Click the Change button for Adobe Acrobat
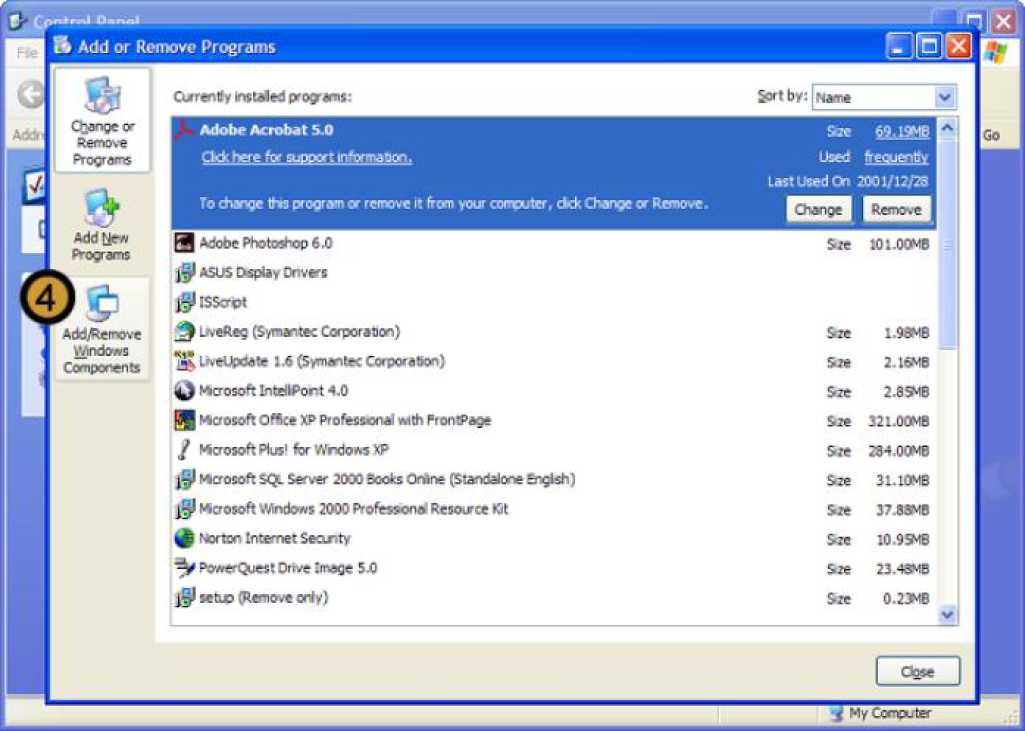The height and width of the screenshot is (731, 1025). pyautogui.click(x=818, y=210)
